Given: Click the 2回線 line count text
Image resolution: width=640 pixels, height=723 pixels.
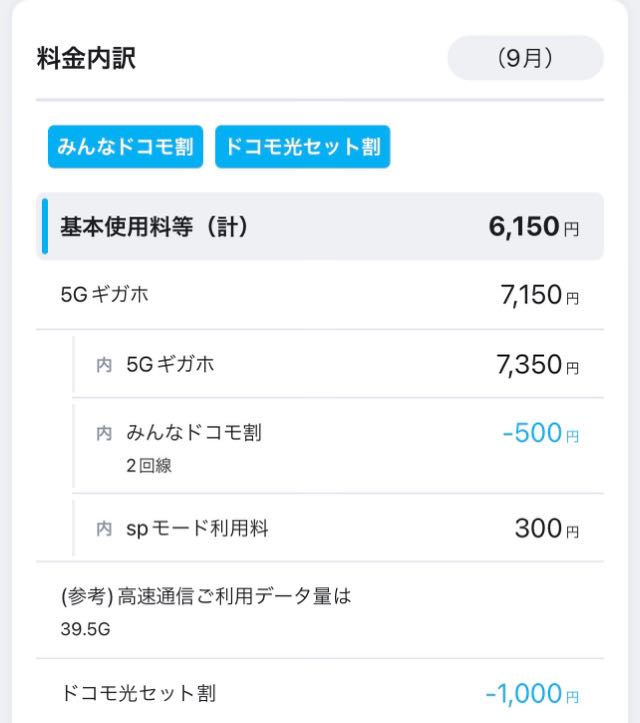Looking at the screenshot, I should tap(148, 465).
